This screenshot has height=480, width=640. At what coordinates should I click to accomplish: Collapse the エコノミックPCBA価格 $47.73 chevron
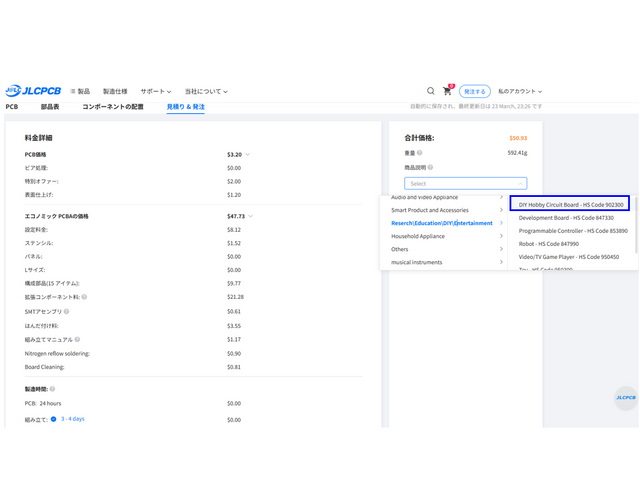click(x=251, y=216)
